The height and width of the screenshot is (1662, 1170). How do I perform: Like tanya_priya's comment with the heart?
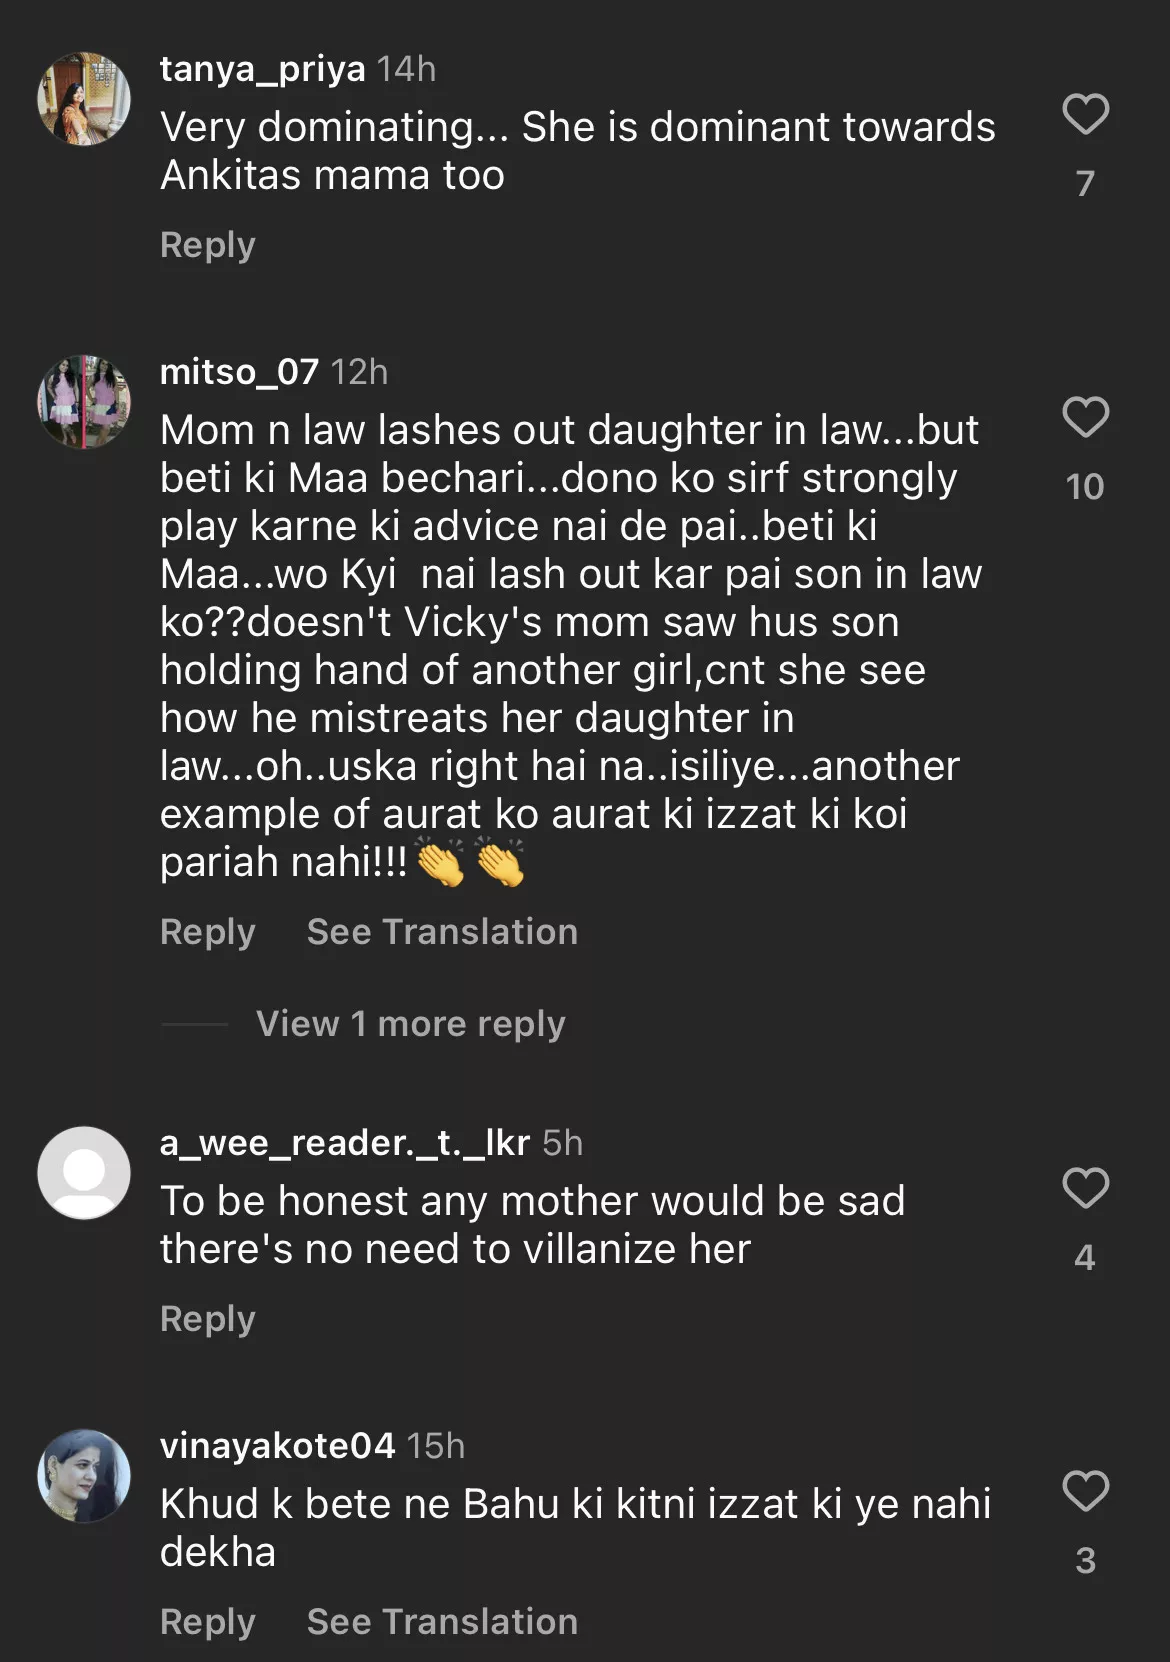(x=1085, y=114)
